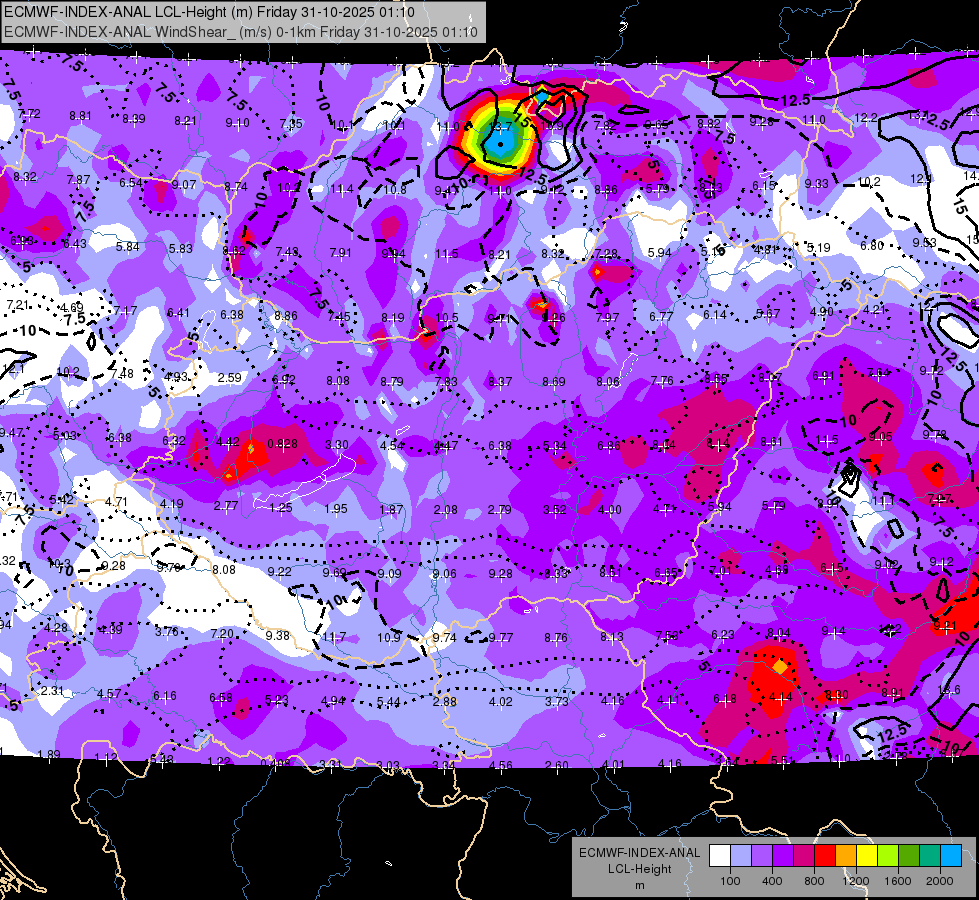The height and width of the screenshot is (900, 979).
Task: Click the white legend color swatch
Action: (x=720, y=855)
